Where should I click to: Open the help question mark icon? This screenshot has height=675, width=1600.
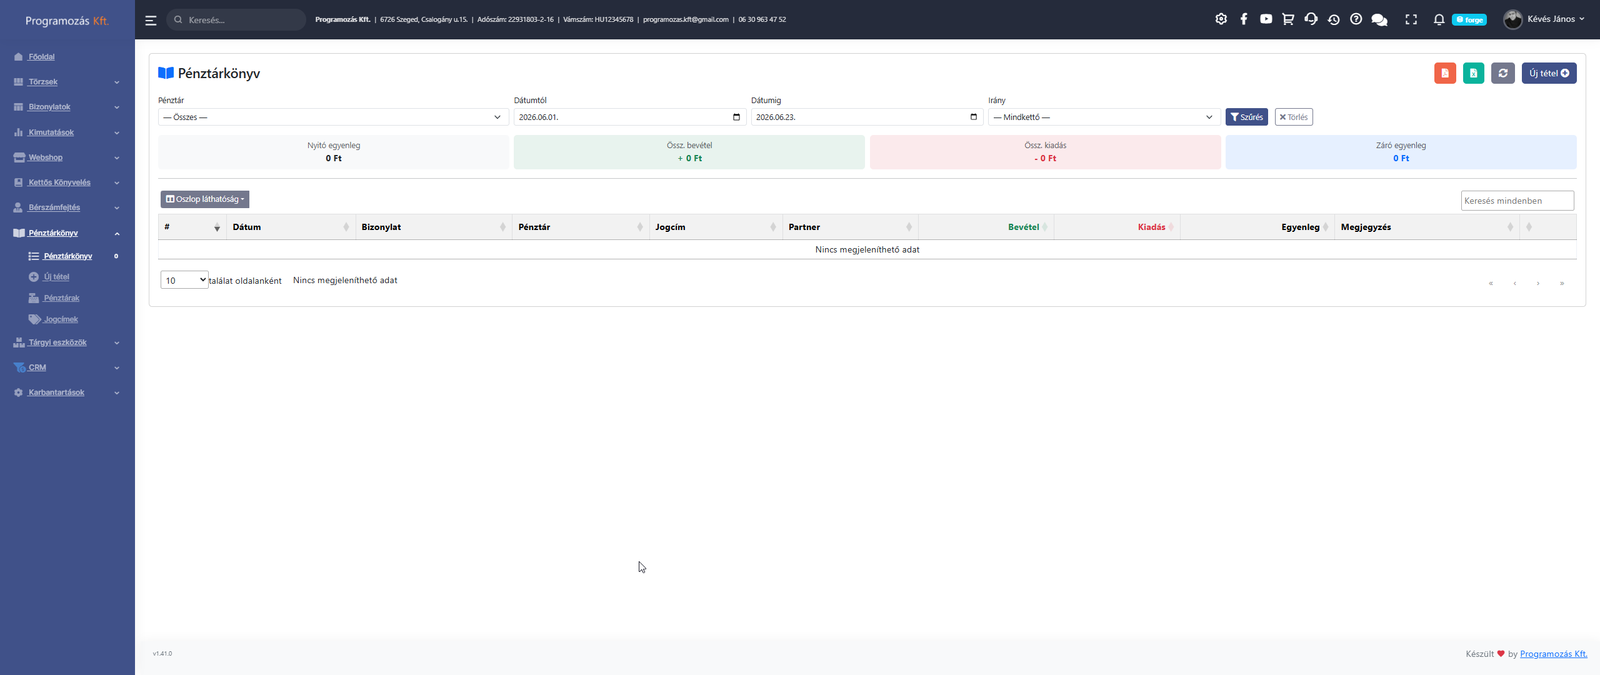click(1356, 19)
